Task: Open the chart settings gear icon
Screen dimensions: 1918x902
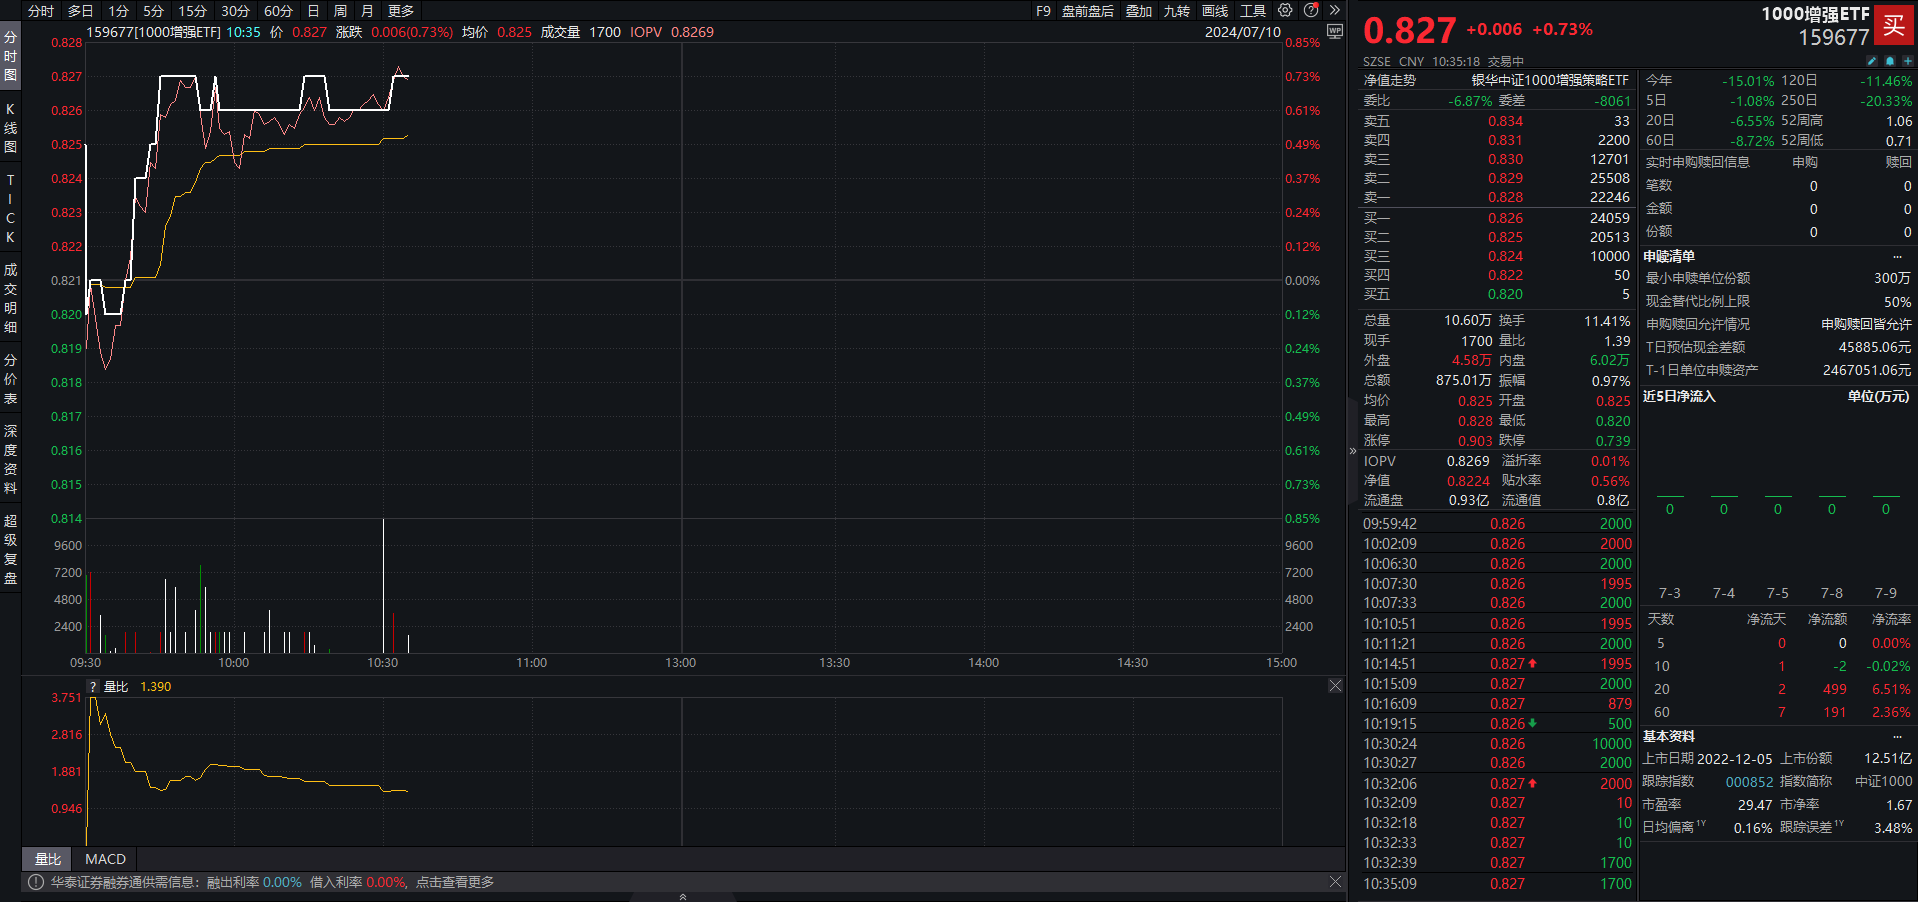Action: [x=1285, y=10]
